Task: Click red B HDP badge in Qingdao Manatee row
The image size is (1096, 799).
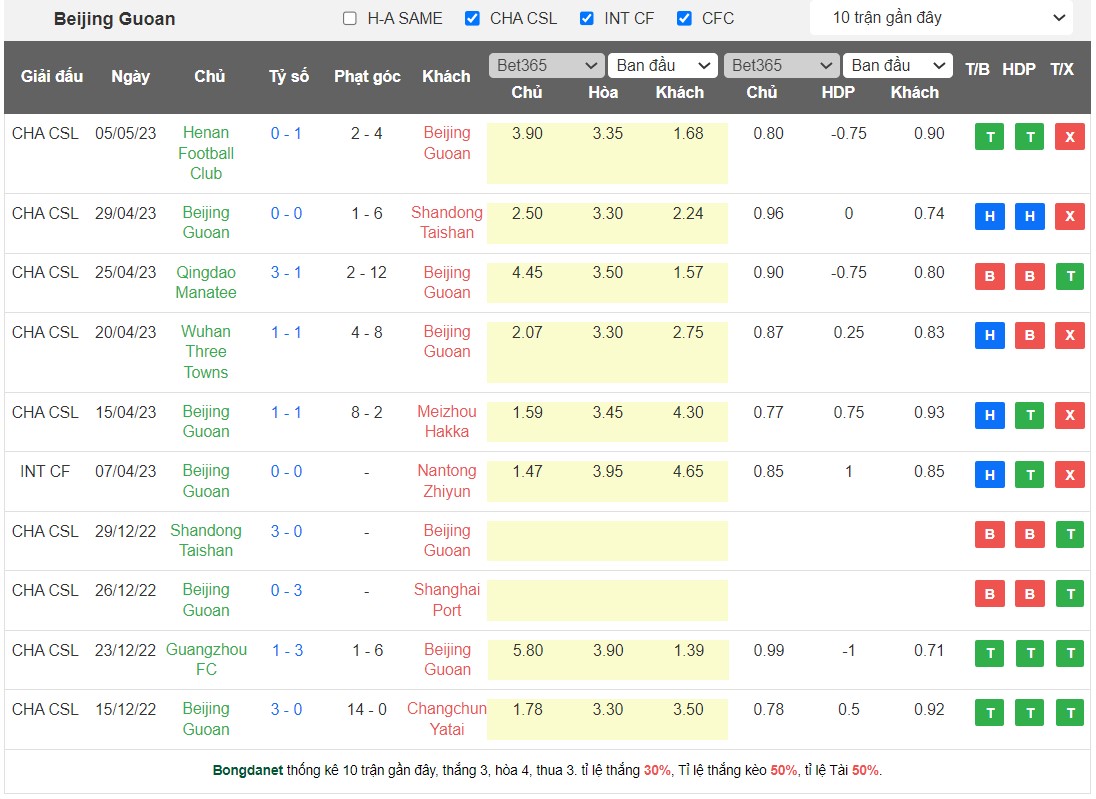Action: pos(1029,277)
